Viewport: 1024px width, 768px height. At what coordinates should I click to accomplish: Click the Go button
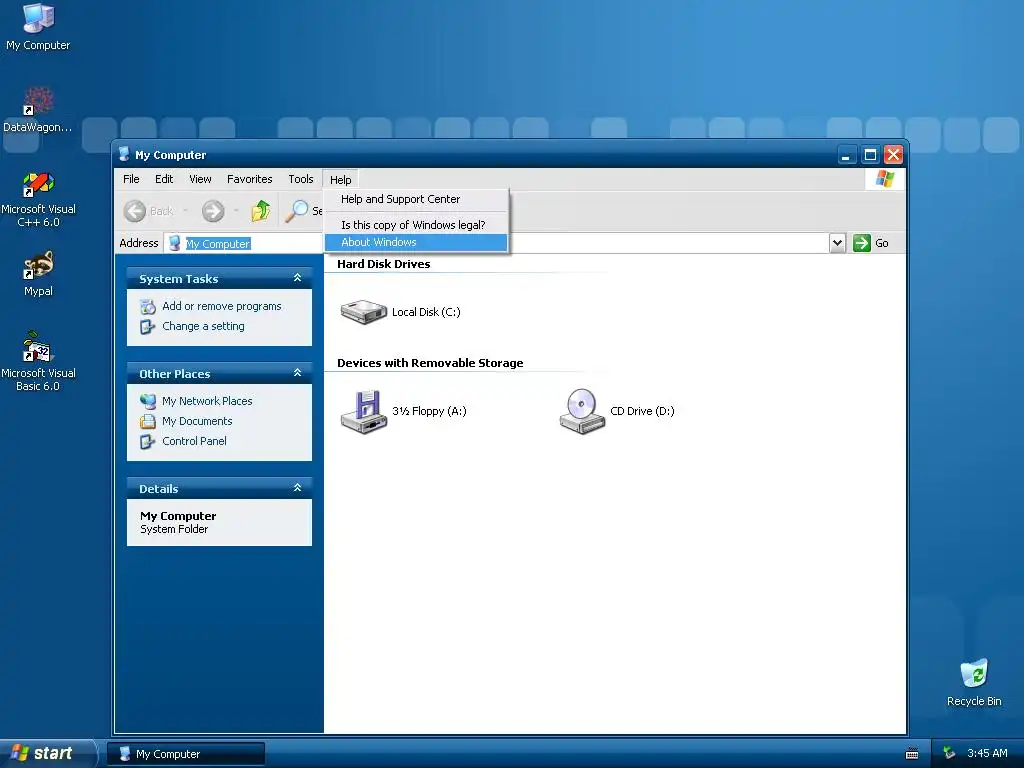[871, 243]
